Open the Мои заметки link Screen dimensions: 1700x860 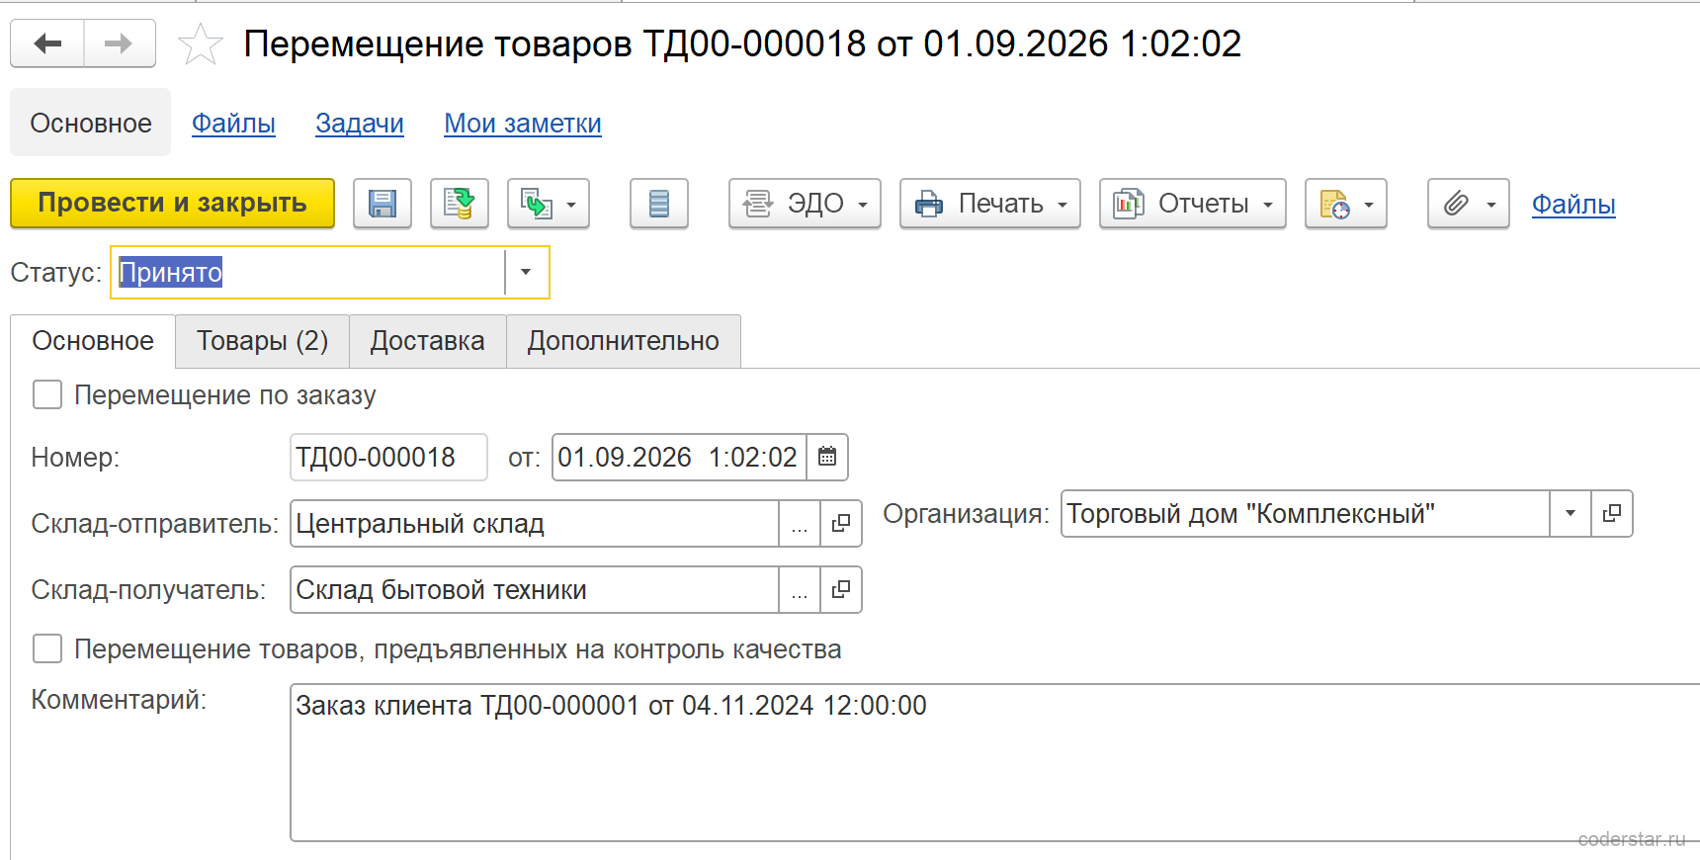click(x=522, y=123)
